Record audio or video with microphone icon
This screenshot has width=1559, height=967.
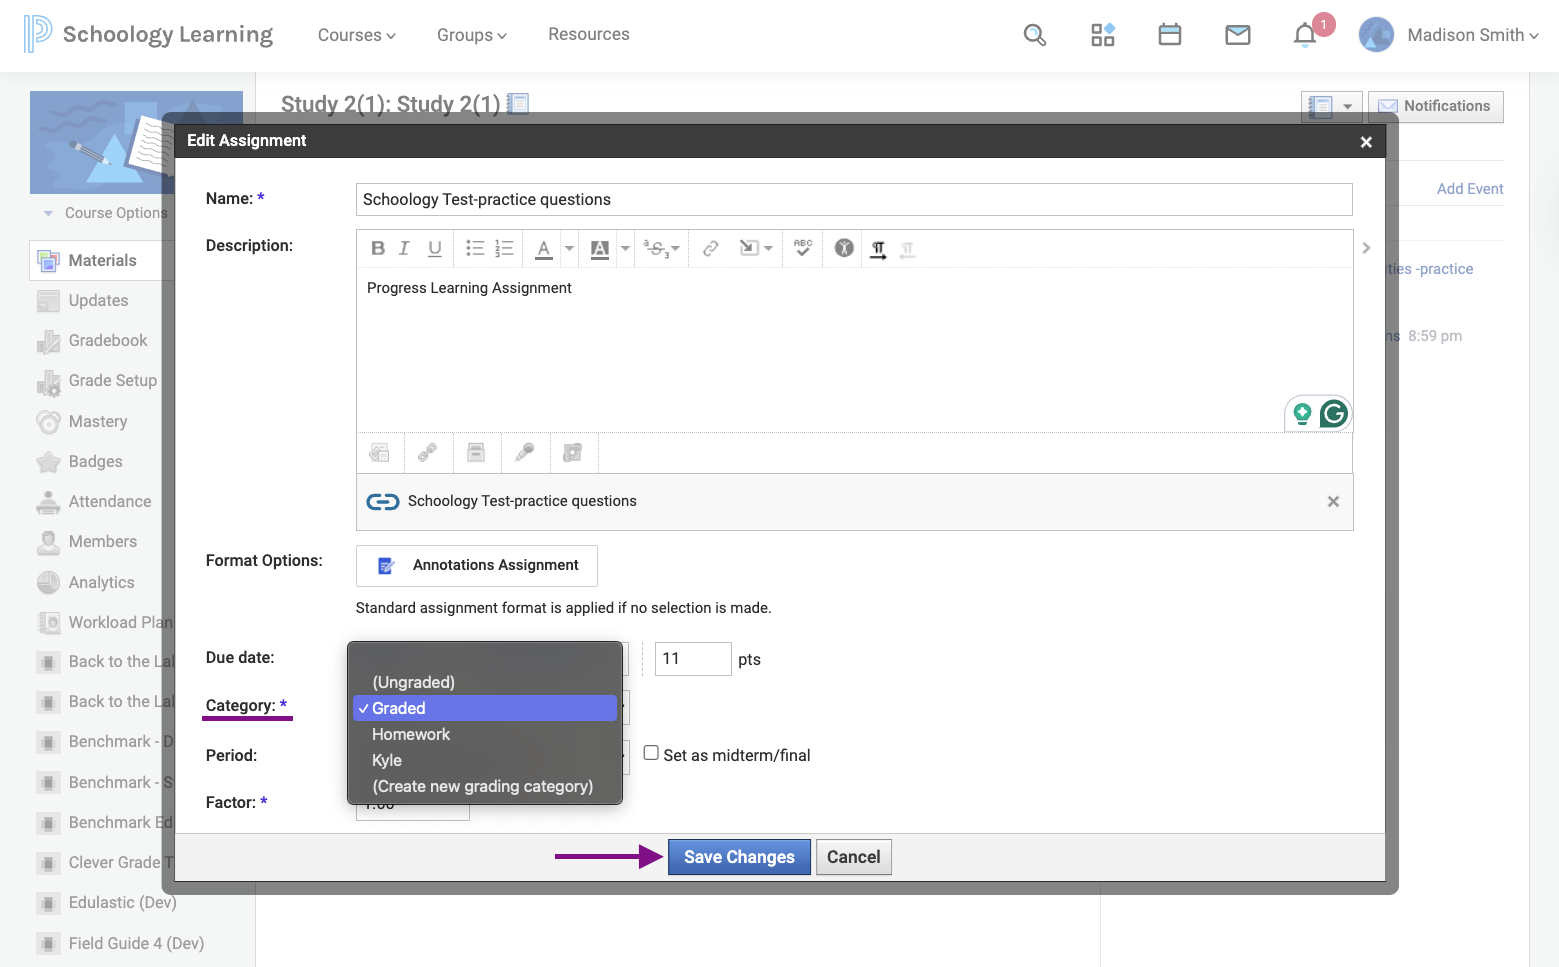click(x=524, y=453)
